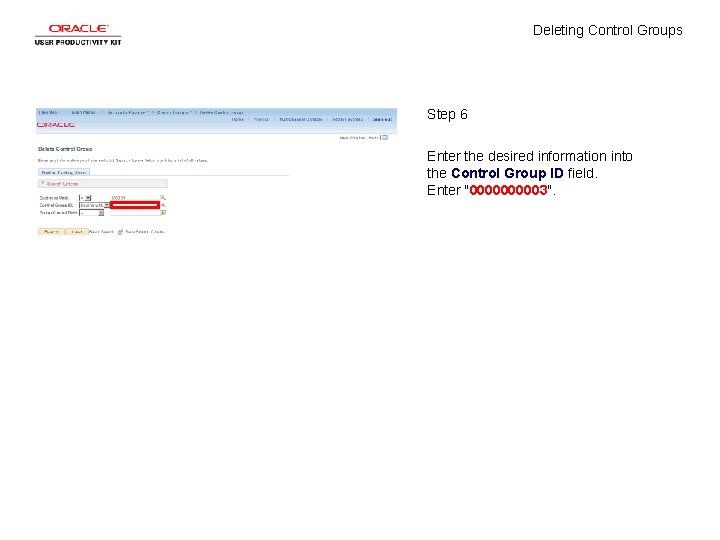
Task: Open the Worklist link
Action: 261,119
